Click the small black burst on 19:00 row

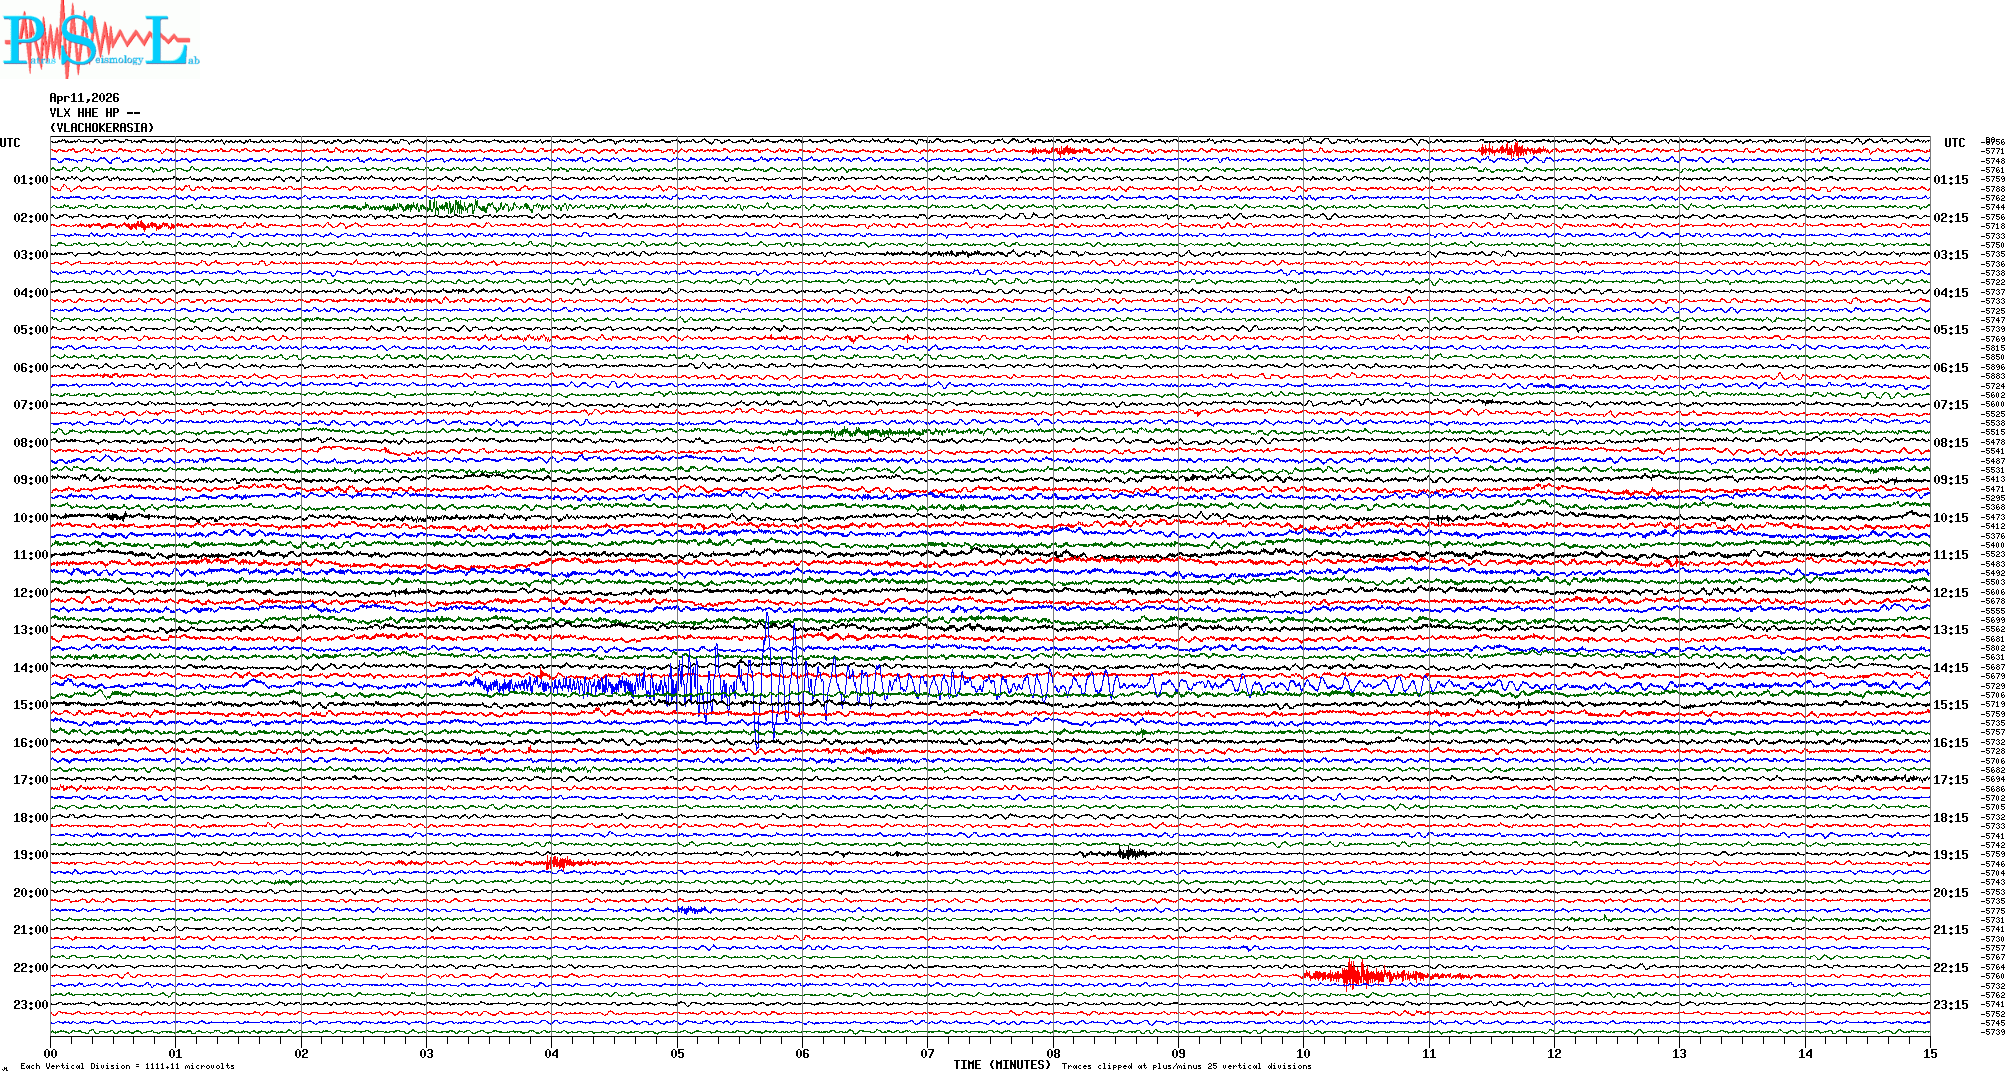[1130, 853]
